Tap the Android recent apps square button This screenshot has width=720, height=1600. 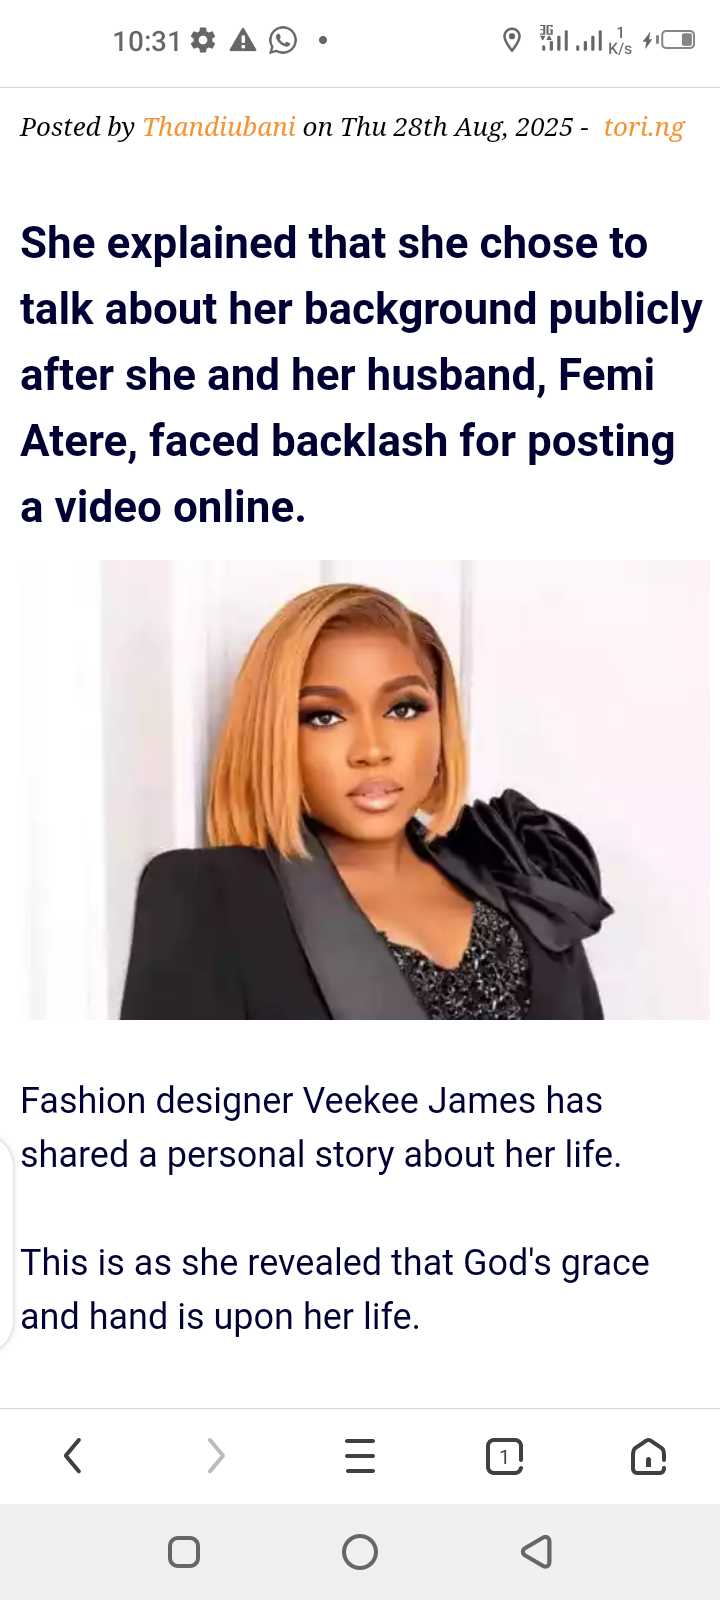(184, 1552)
